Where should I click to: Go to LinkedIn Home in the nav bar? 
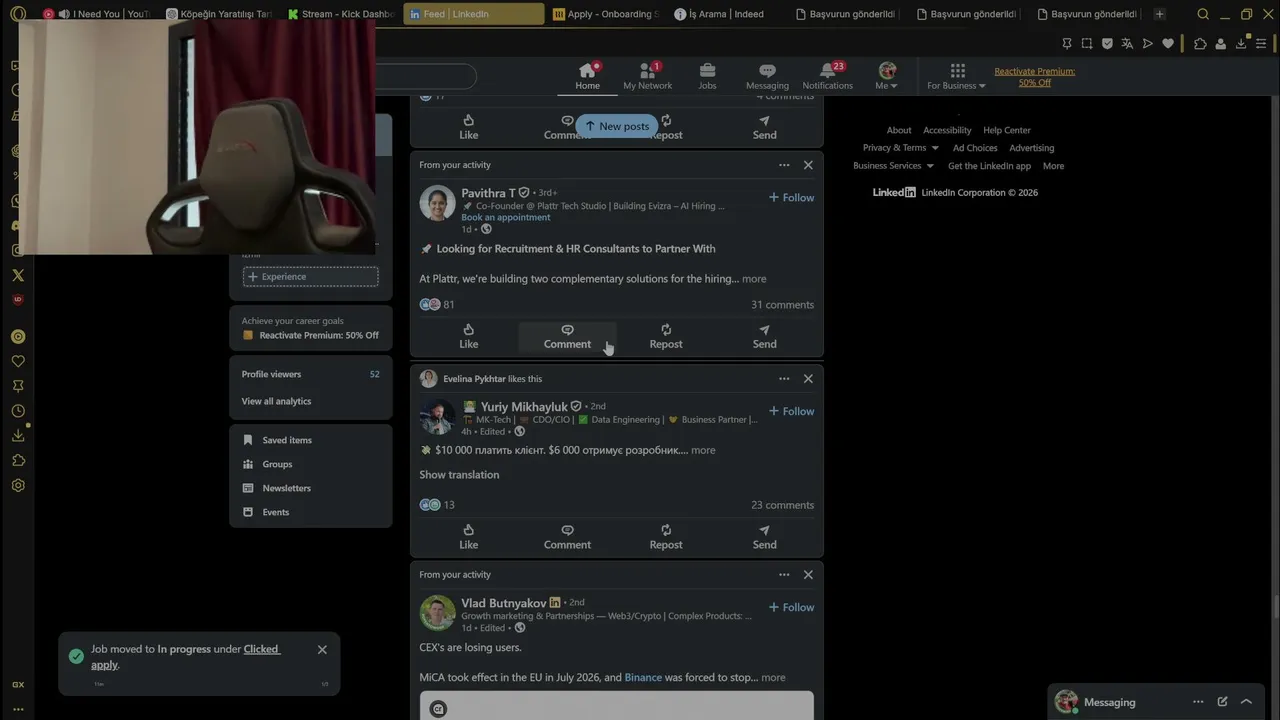587,76
